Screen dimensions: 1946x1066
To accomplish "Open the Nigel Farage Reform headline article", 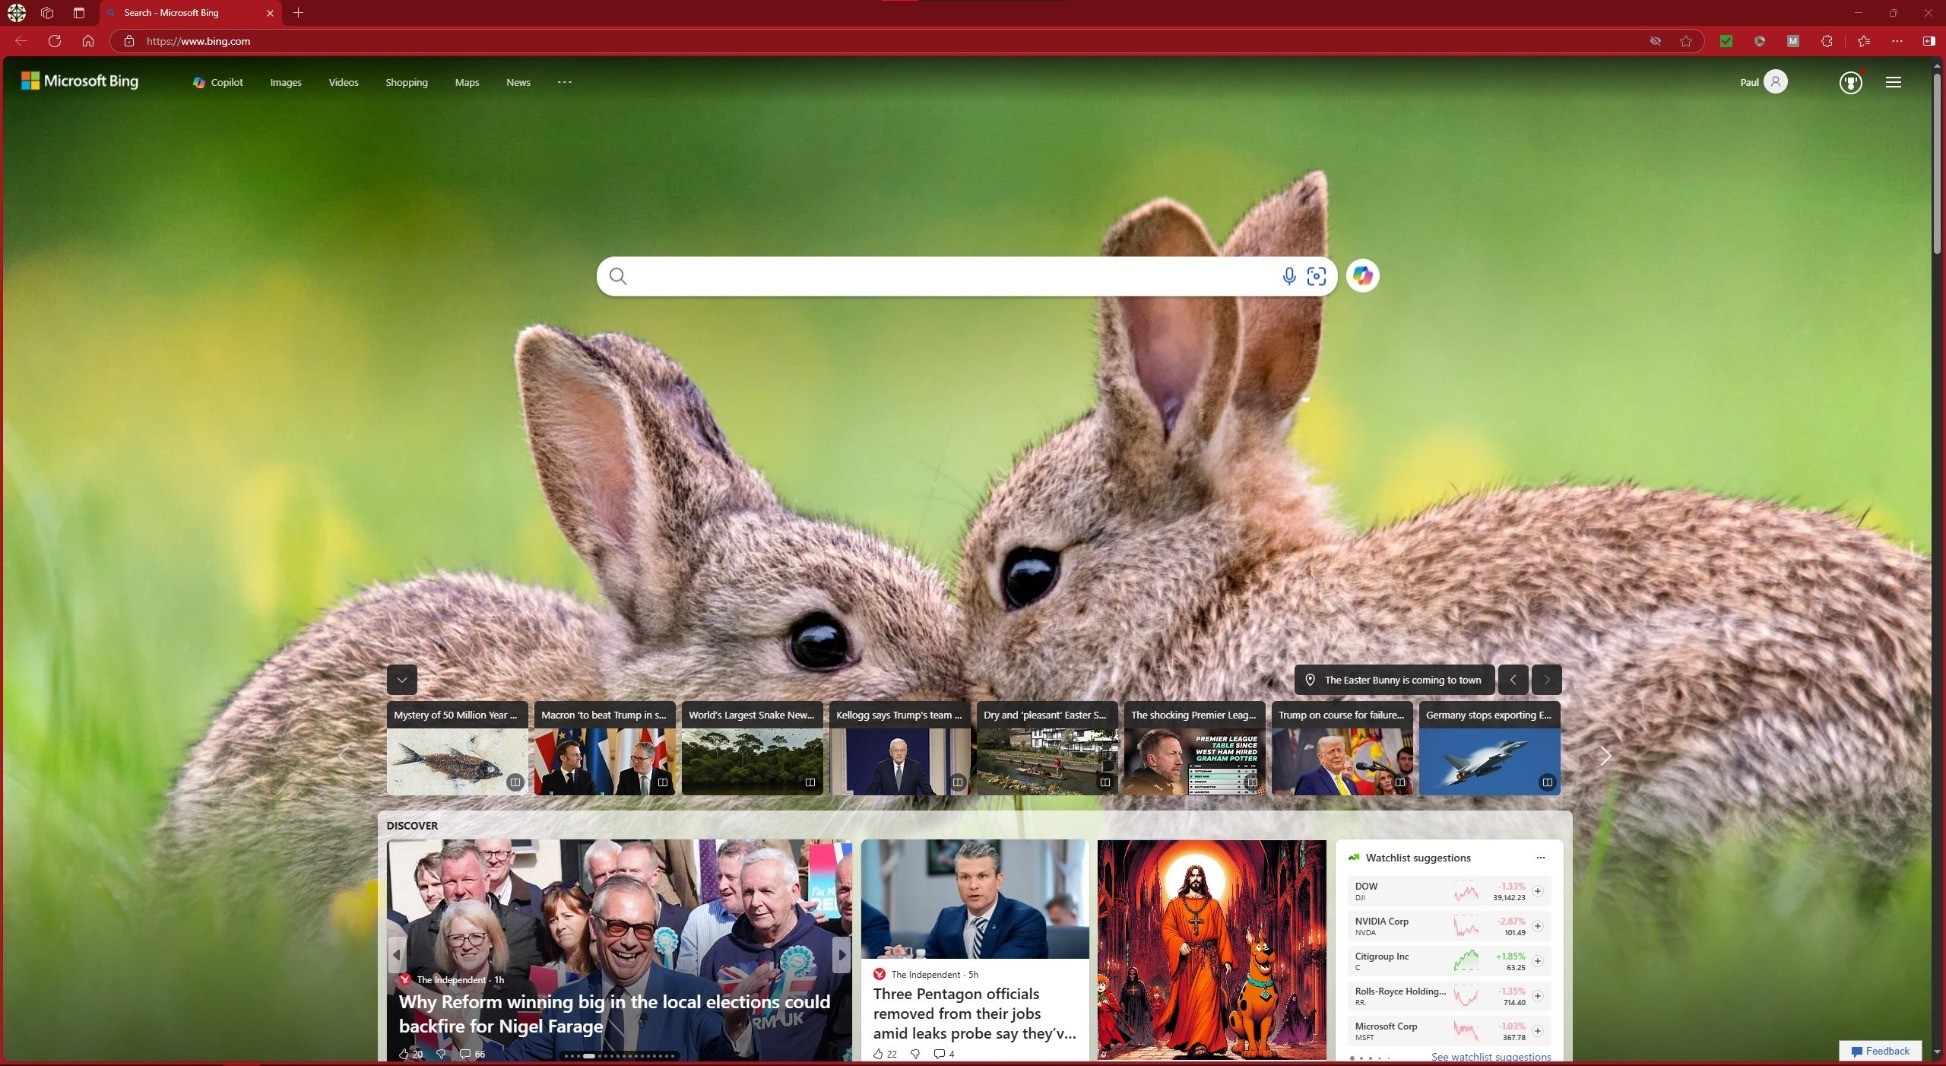I will (614, 1013).
